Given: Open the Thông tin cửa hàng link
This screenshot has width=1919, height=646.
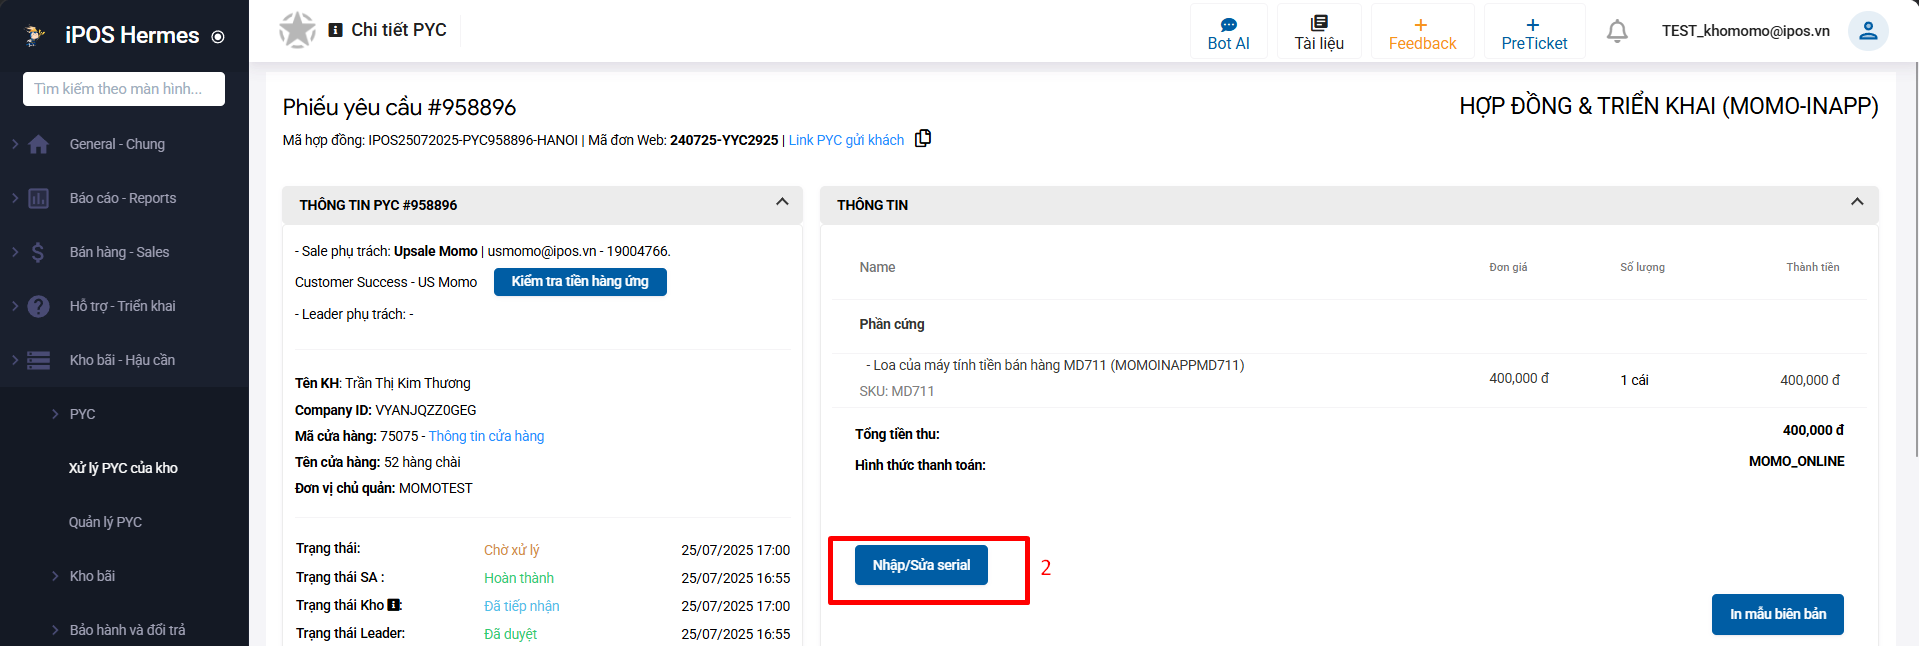Looking at the screenshot, I should click(x=486, y=436).
